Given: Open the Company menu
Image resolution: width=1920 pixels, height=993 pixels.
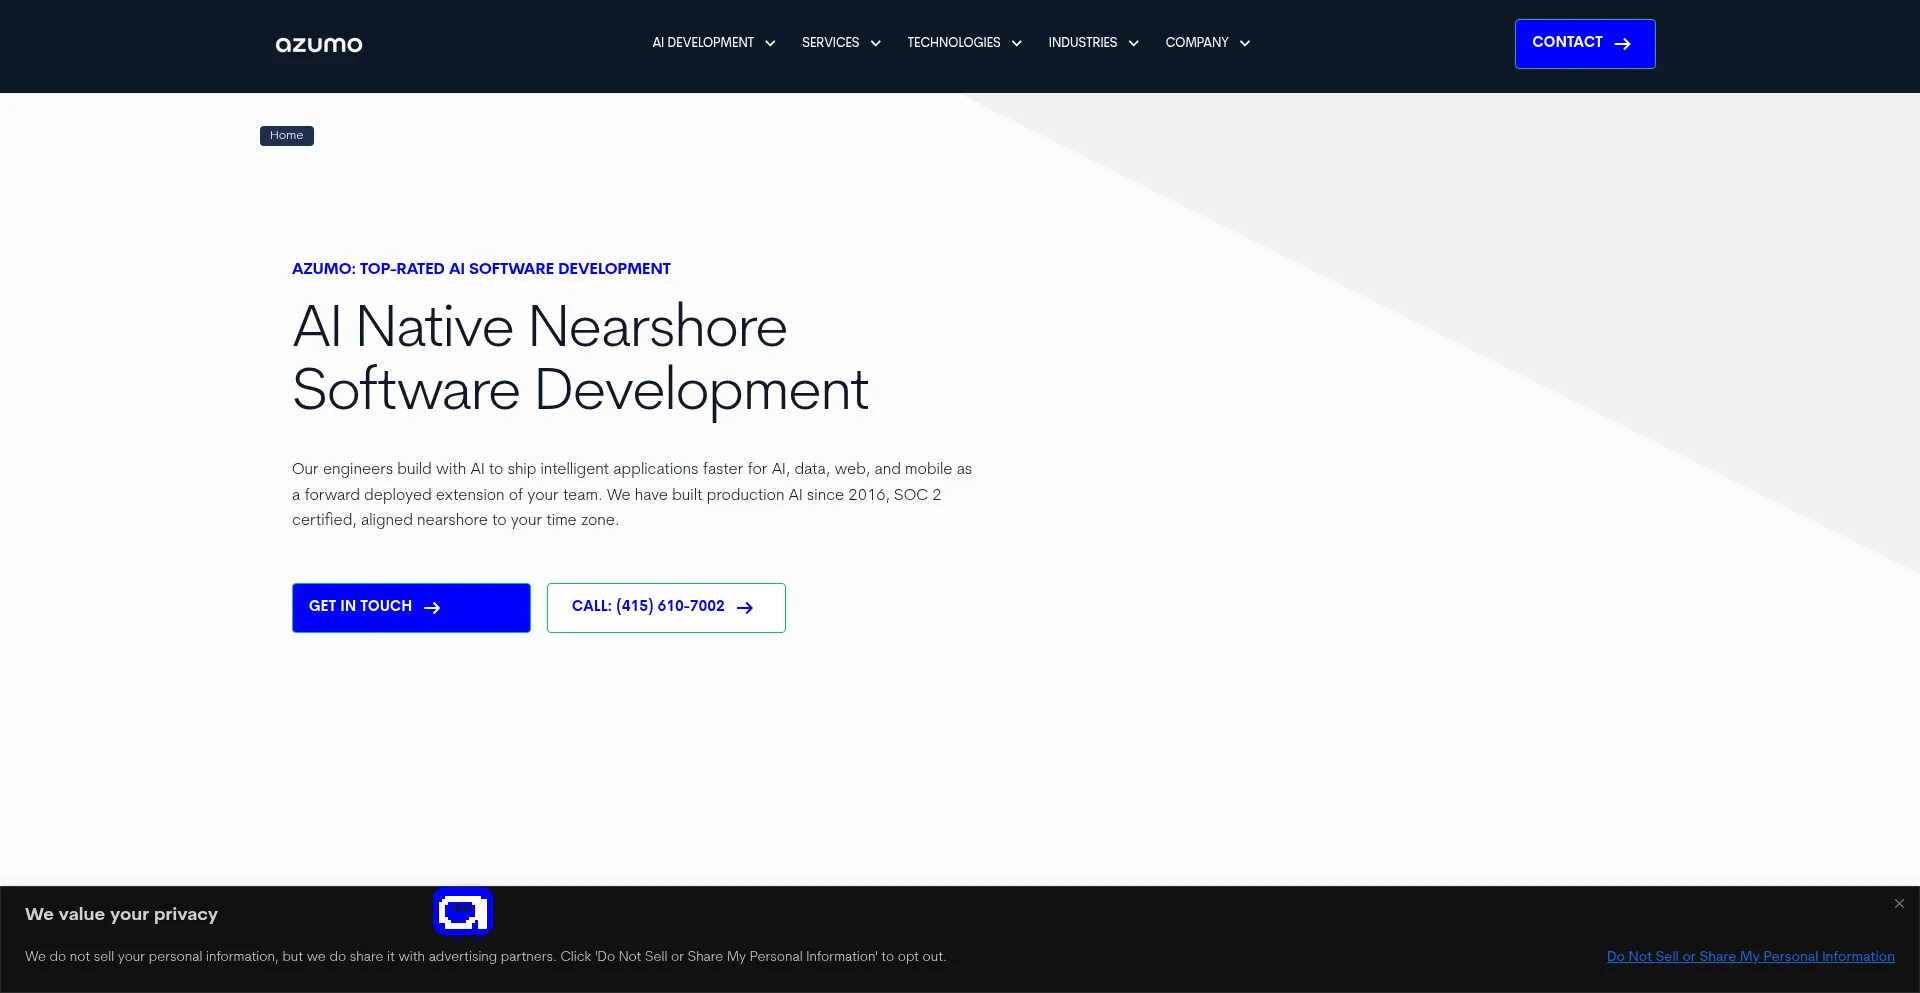Looking at the screenshot, I should 1197,43.
